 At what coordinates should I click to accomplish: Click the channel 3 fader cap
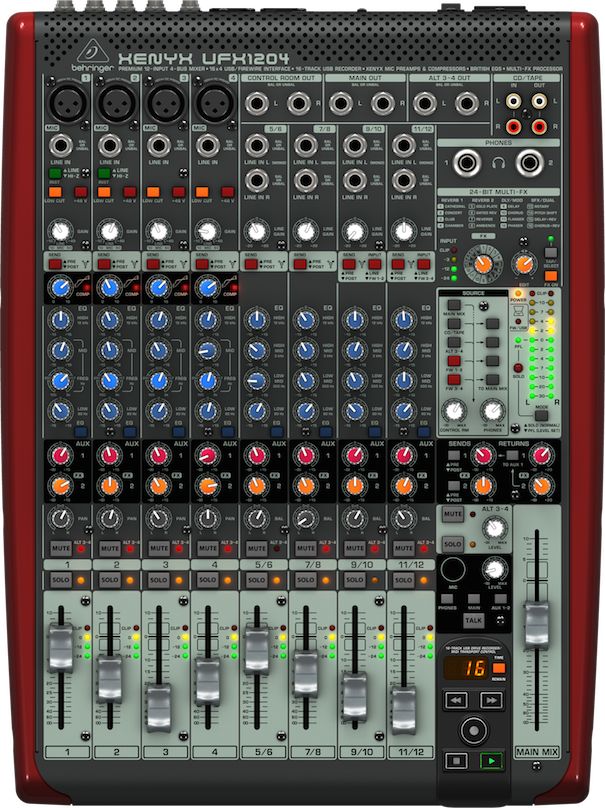tap(159, 708)
